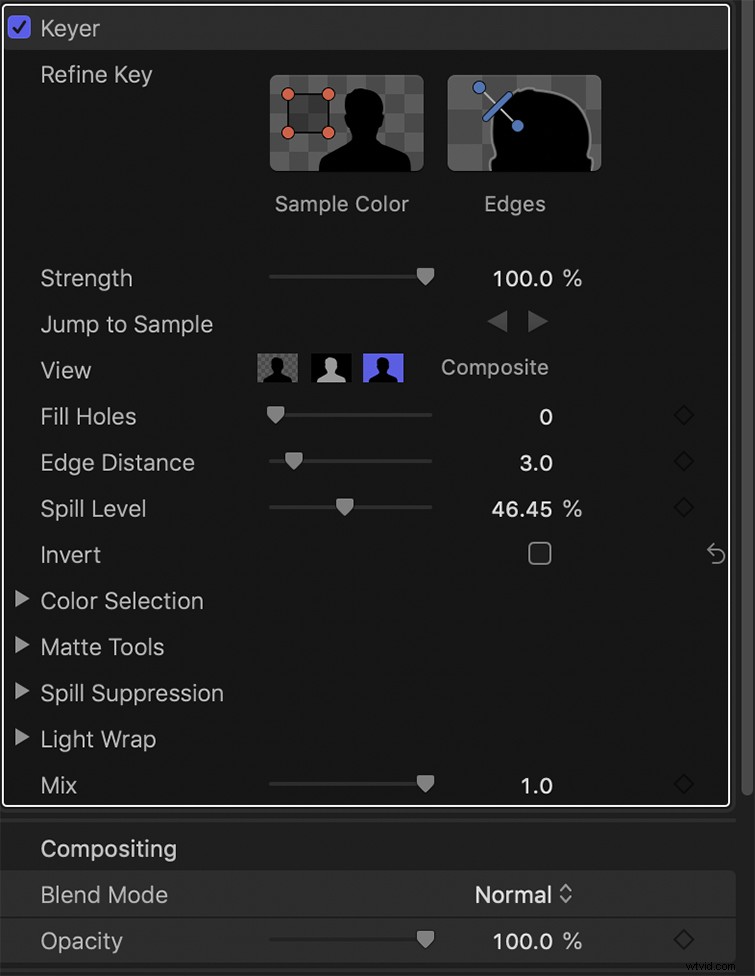Reset Invert parameter with the curved arrow
The height and width of the screenshot is (976, 755).
point(716,554)
